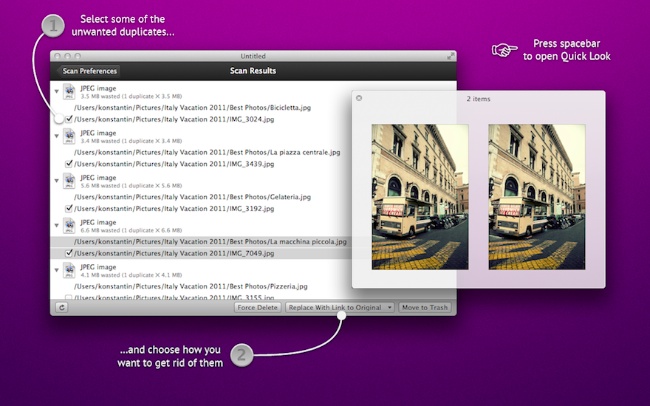
Task: Click JPEG file icon for La piazza centrale group
Action: click(x=70, y=136)
